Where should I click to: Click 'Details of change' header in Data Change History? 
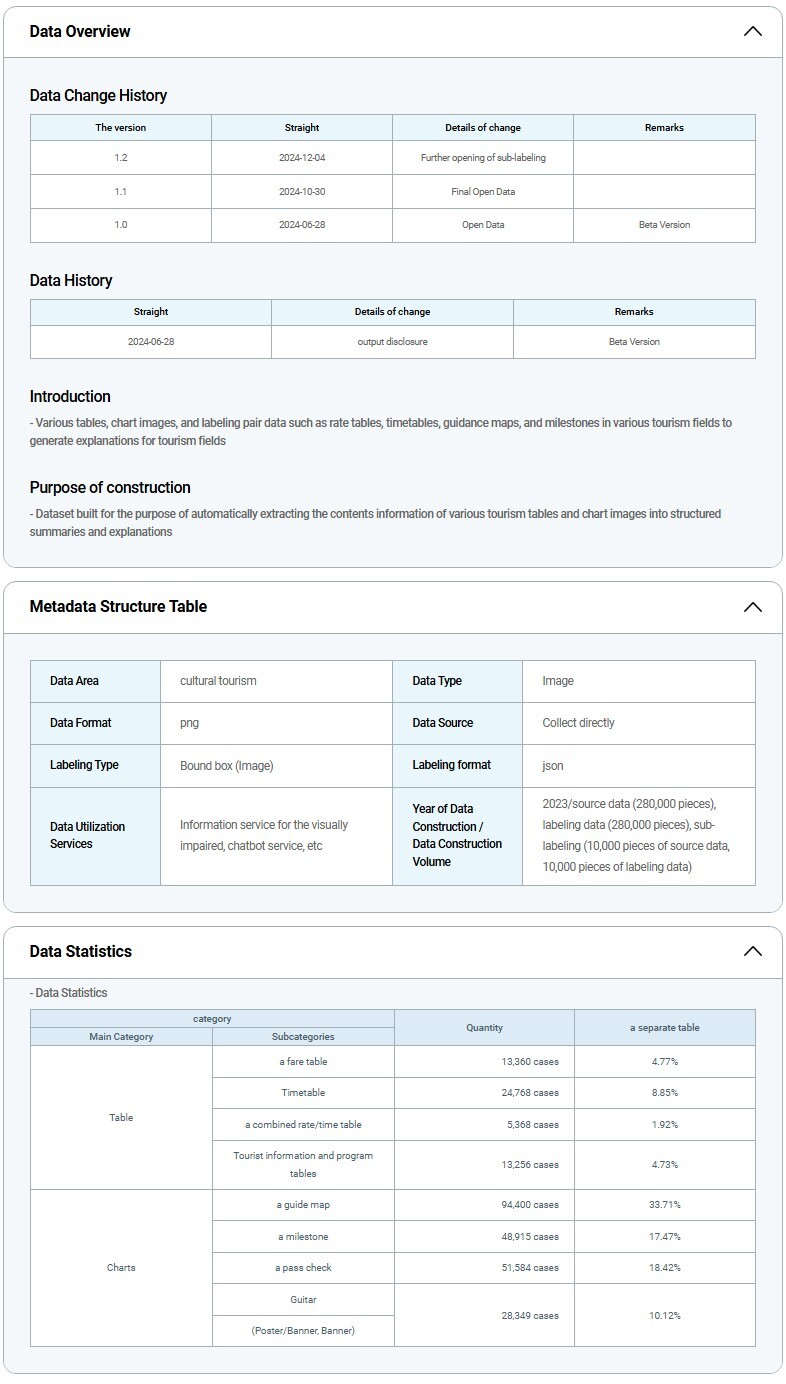[x=483, y=127]
